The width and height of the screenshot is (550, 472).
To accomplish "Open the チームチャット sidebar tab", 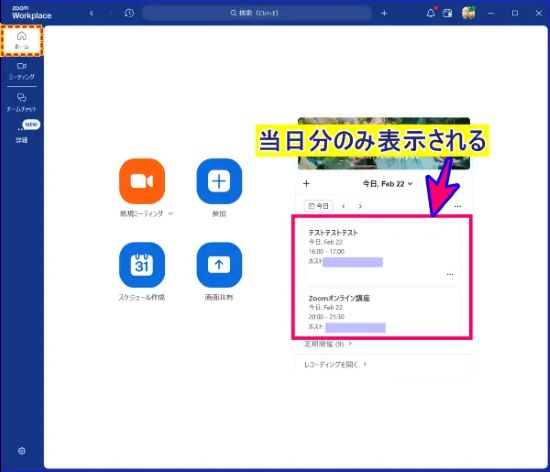I will (x=22, y=102).
